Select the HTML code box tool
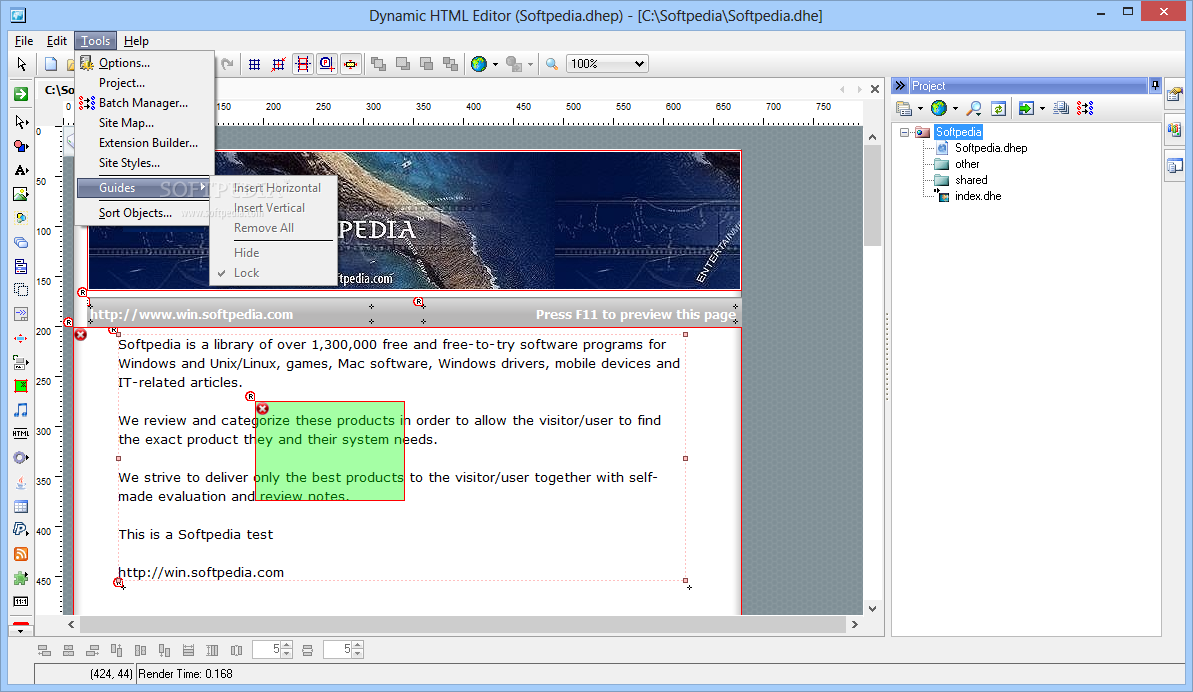The width and height of the screenshot is (1193, 692). pyautogui.click(x=21, y=434)
